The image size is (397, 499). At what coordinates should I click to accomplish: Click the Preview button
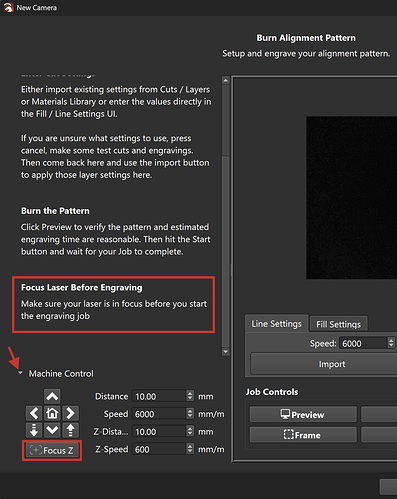click(x=303, y=414)
